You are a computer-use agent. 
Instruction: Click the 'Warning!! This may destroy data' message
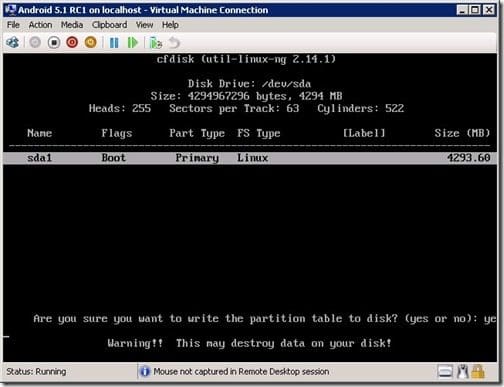(x=249, y=343)
